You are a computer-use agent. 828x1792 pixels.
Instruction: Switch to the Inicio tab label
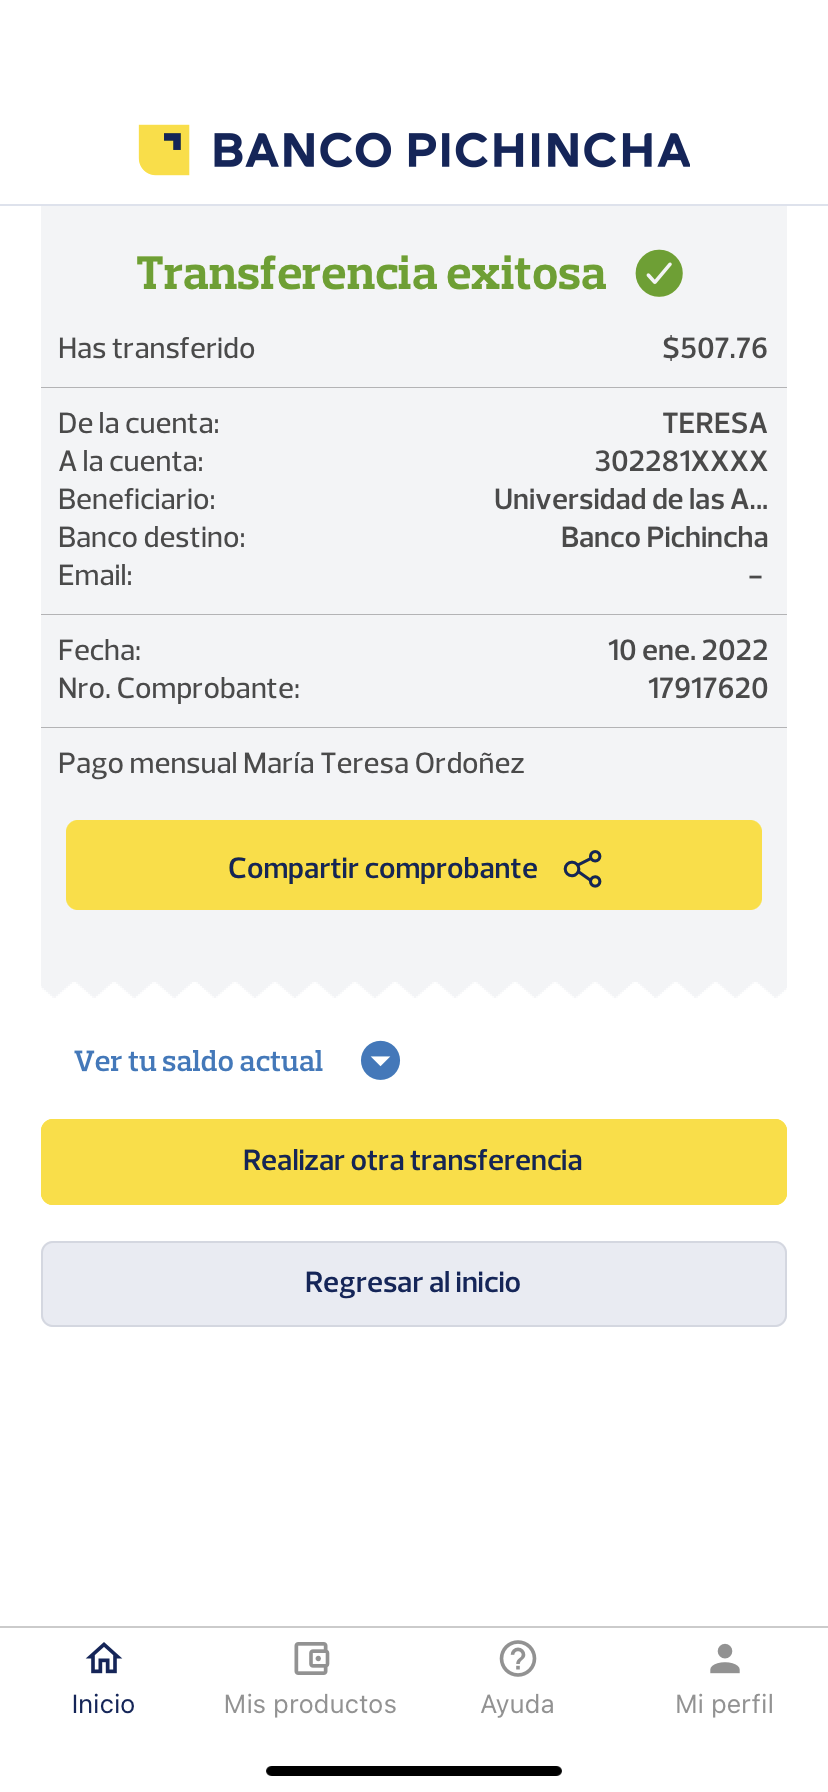click(103, 1704)
